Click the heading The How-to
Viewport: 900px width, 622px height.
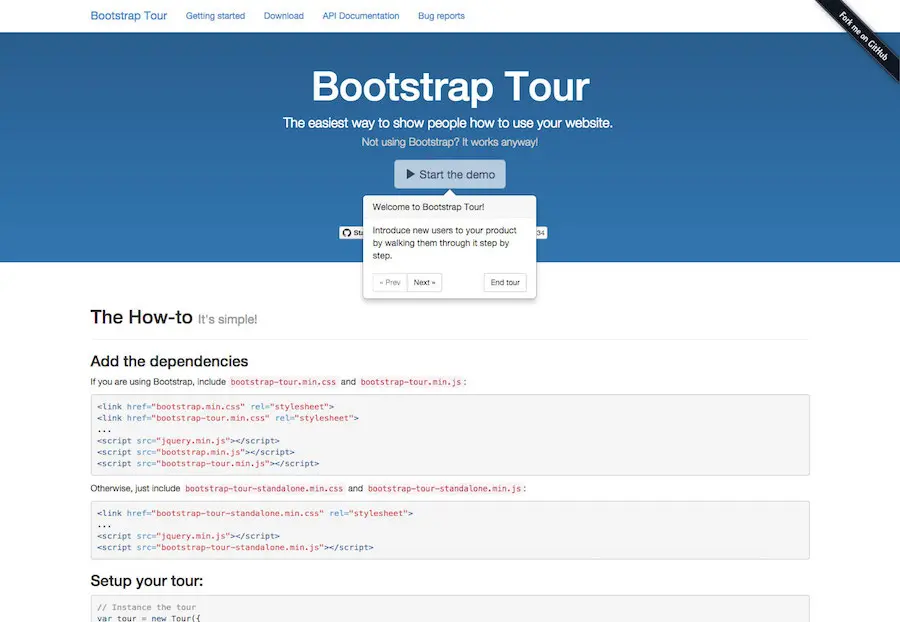point(138,317)
